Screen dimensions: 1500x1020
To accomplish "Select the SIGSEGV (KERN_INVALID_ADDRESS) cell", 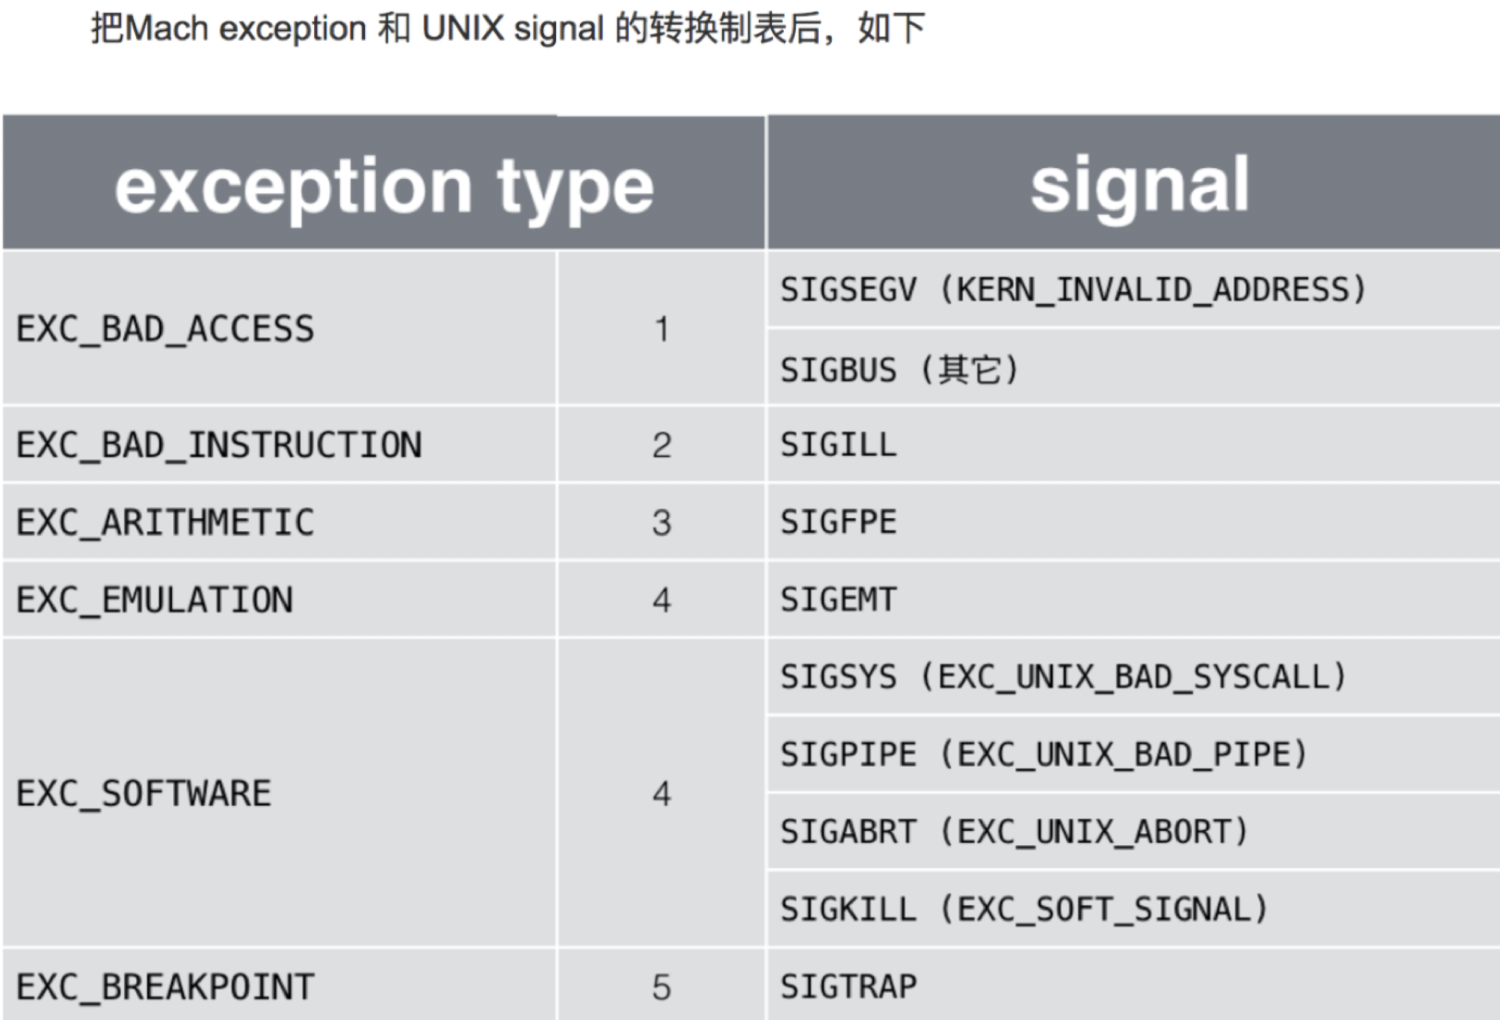I will click(x=1133, y=289).
